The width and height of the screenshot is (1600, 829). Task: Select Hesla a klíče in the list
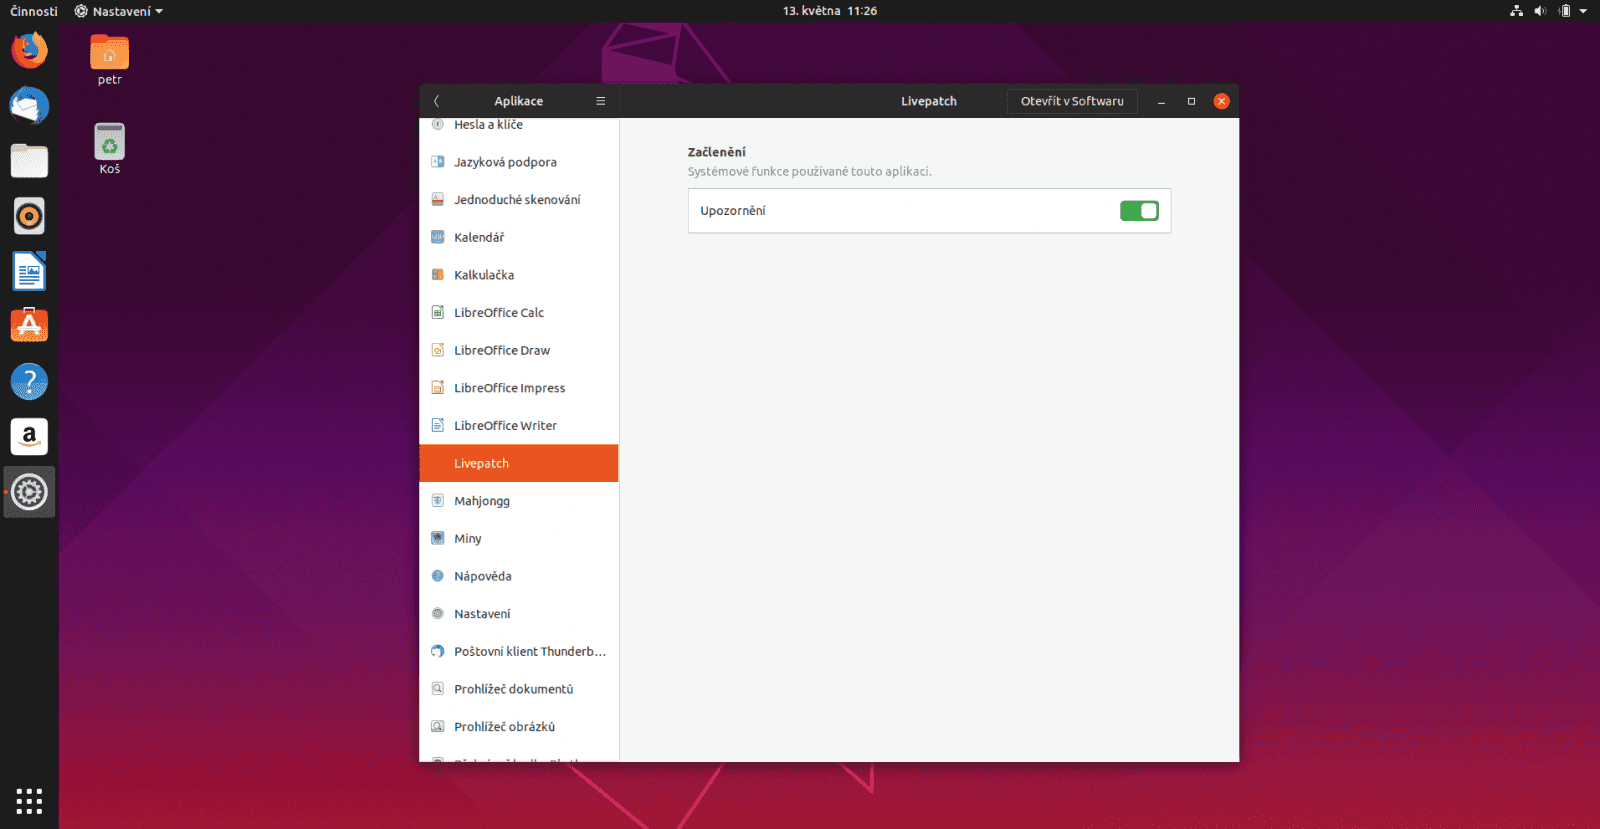pyautogui.click(x=519, y=125)
